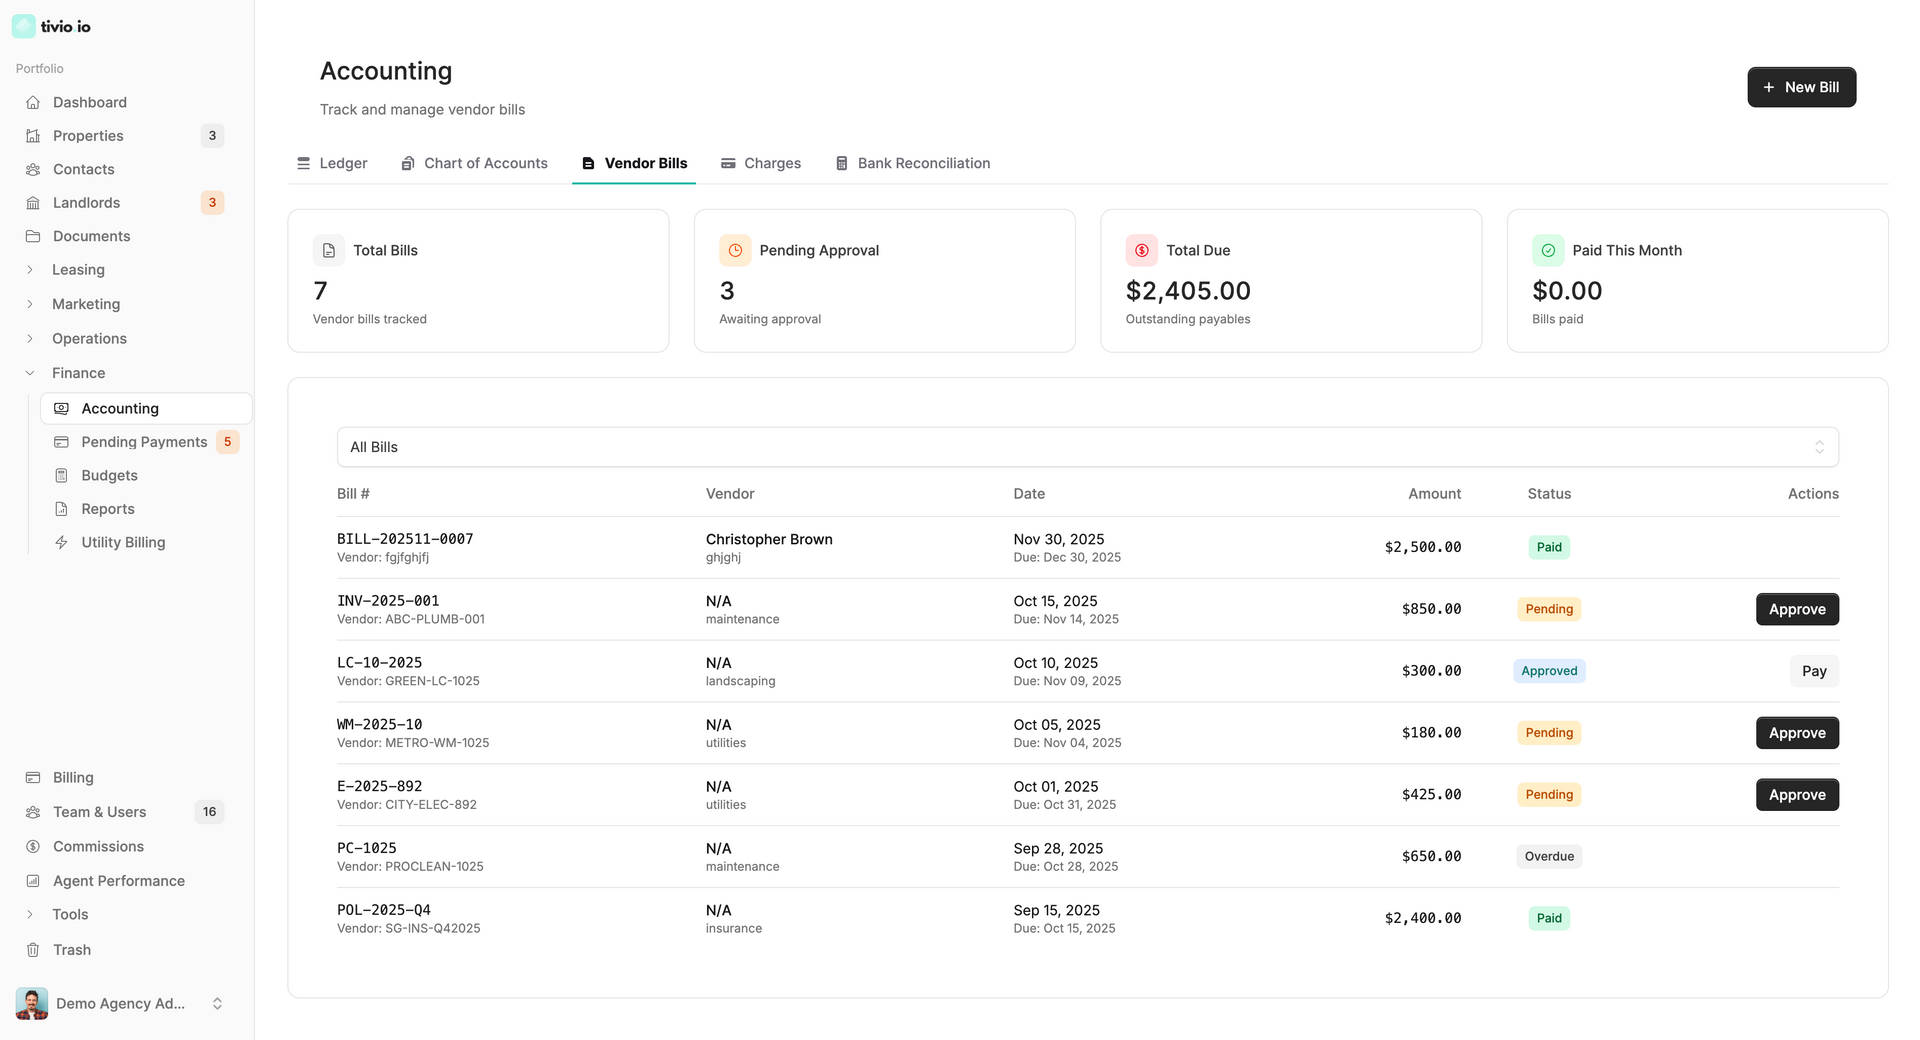Viewport: 1920px width, 1040px height.
Task: Switch to the Bank Reconciliation tab
Action: (912, 163)
